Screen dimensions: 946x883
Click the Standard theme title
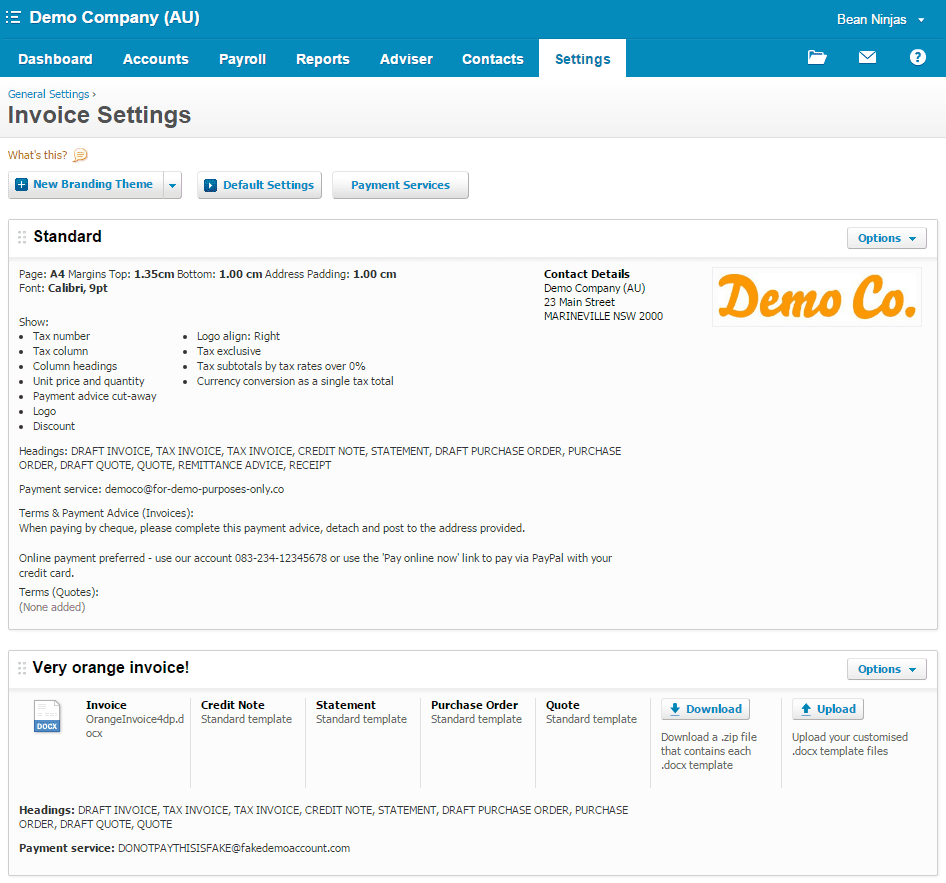tap(68, 236)
